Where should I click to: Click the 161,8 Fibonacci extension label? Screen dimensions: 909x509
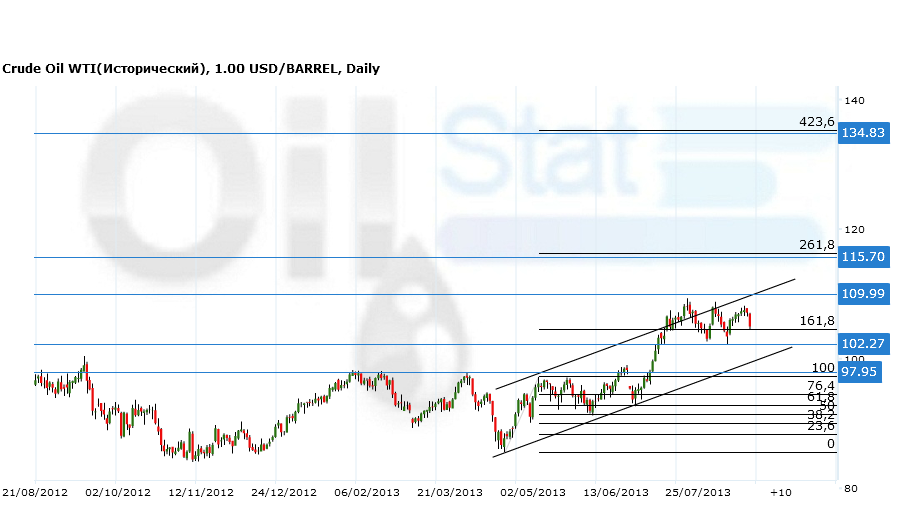[x=817, y=321]
